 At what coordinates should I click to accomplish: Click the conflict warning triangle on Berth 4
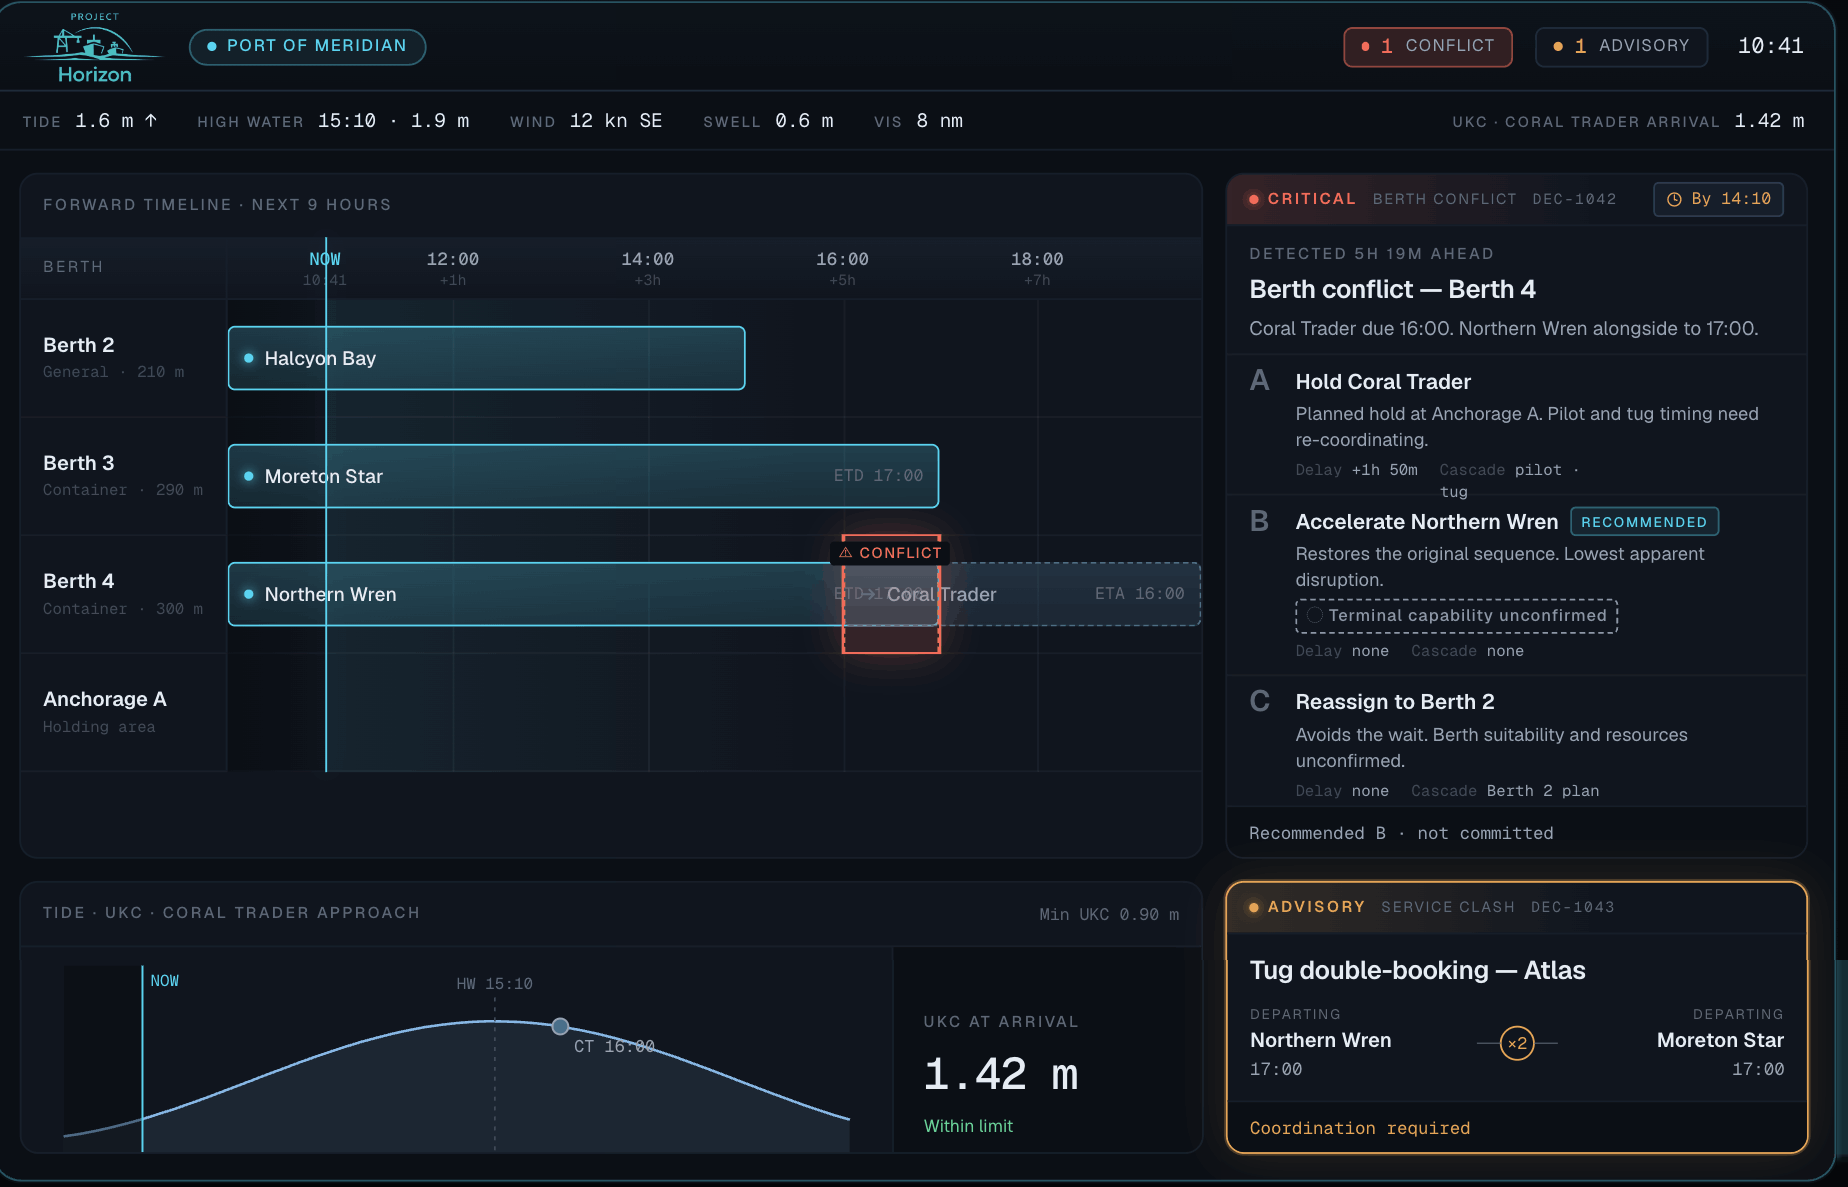[846, 552]
